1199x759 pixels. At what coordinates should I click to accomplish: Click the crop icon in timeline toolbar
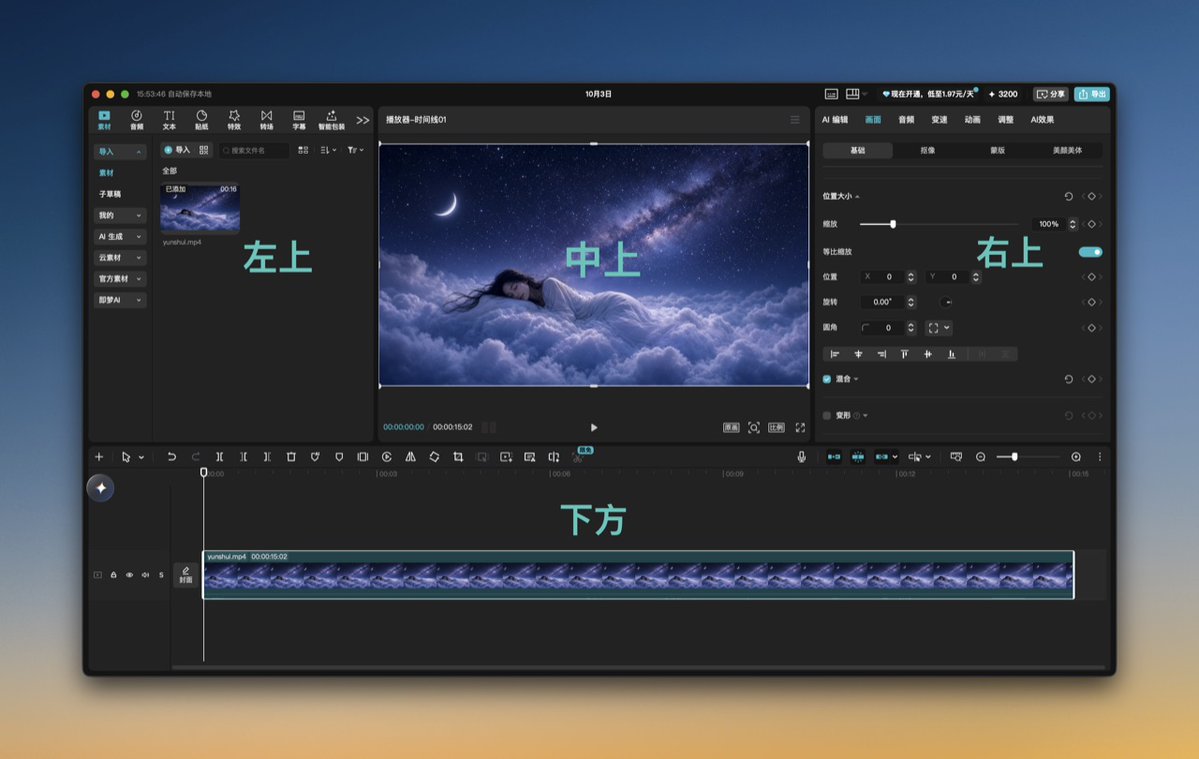click(x=458, y=457)
